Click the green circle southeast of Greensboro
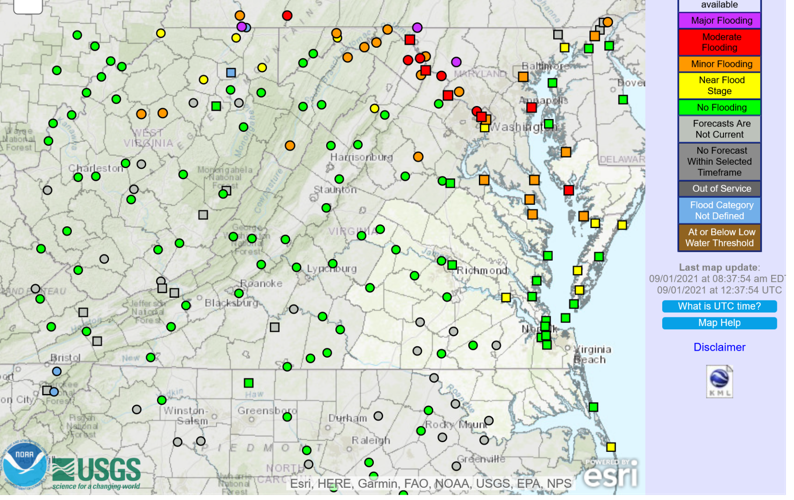The height and width of the screenshot is (500, 794). coord(287,417)
